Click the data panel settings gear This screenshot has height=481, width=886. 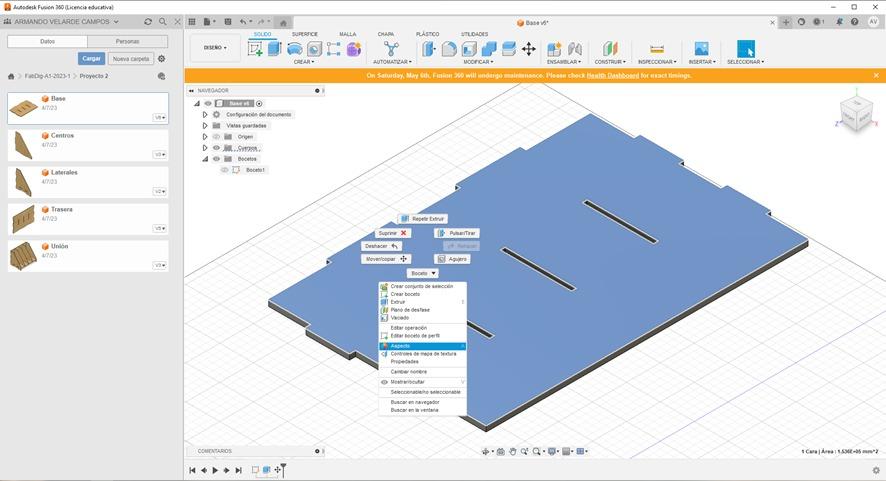[x=162, y=59]
